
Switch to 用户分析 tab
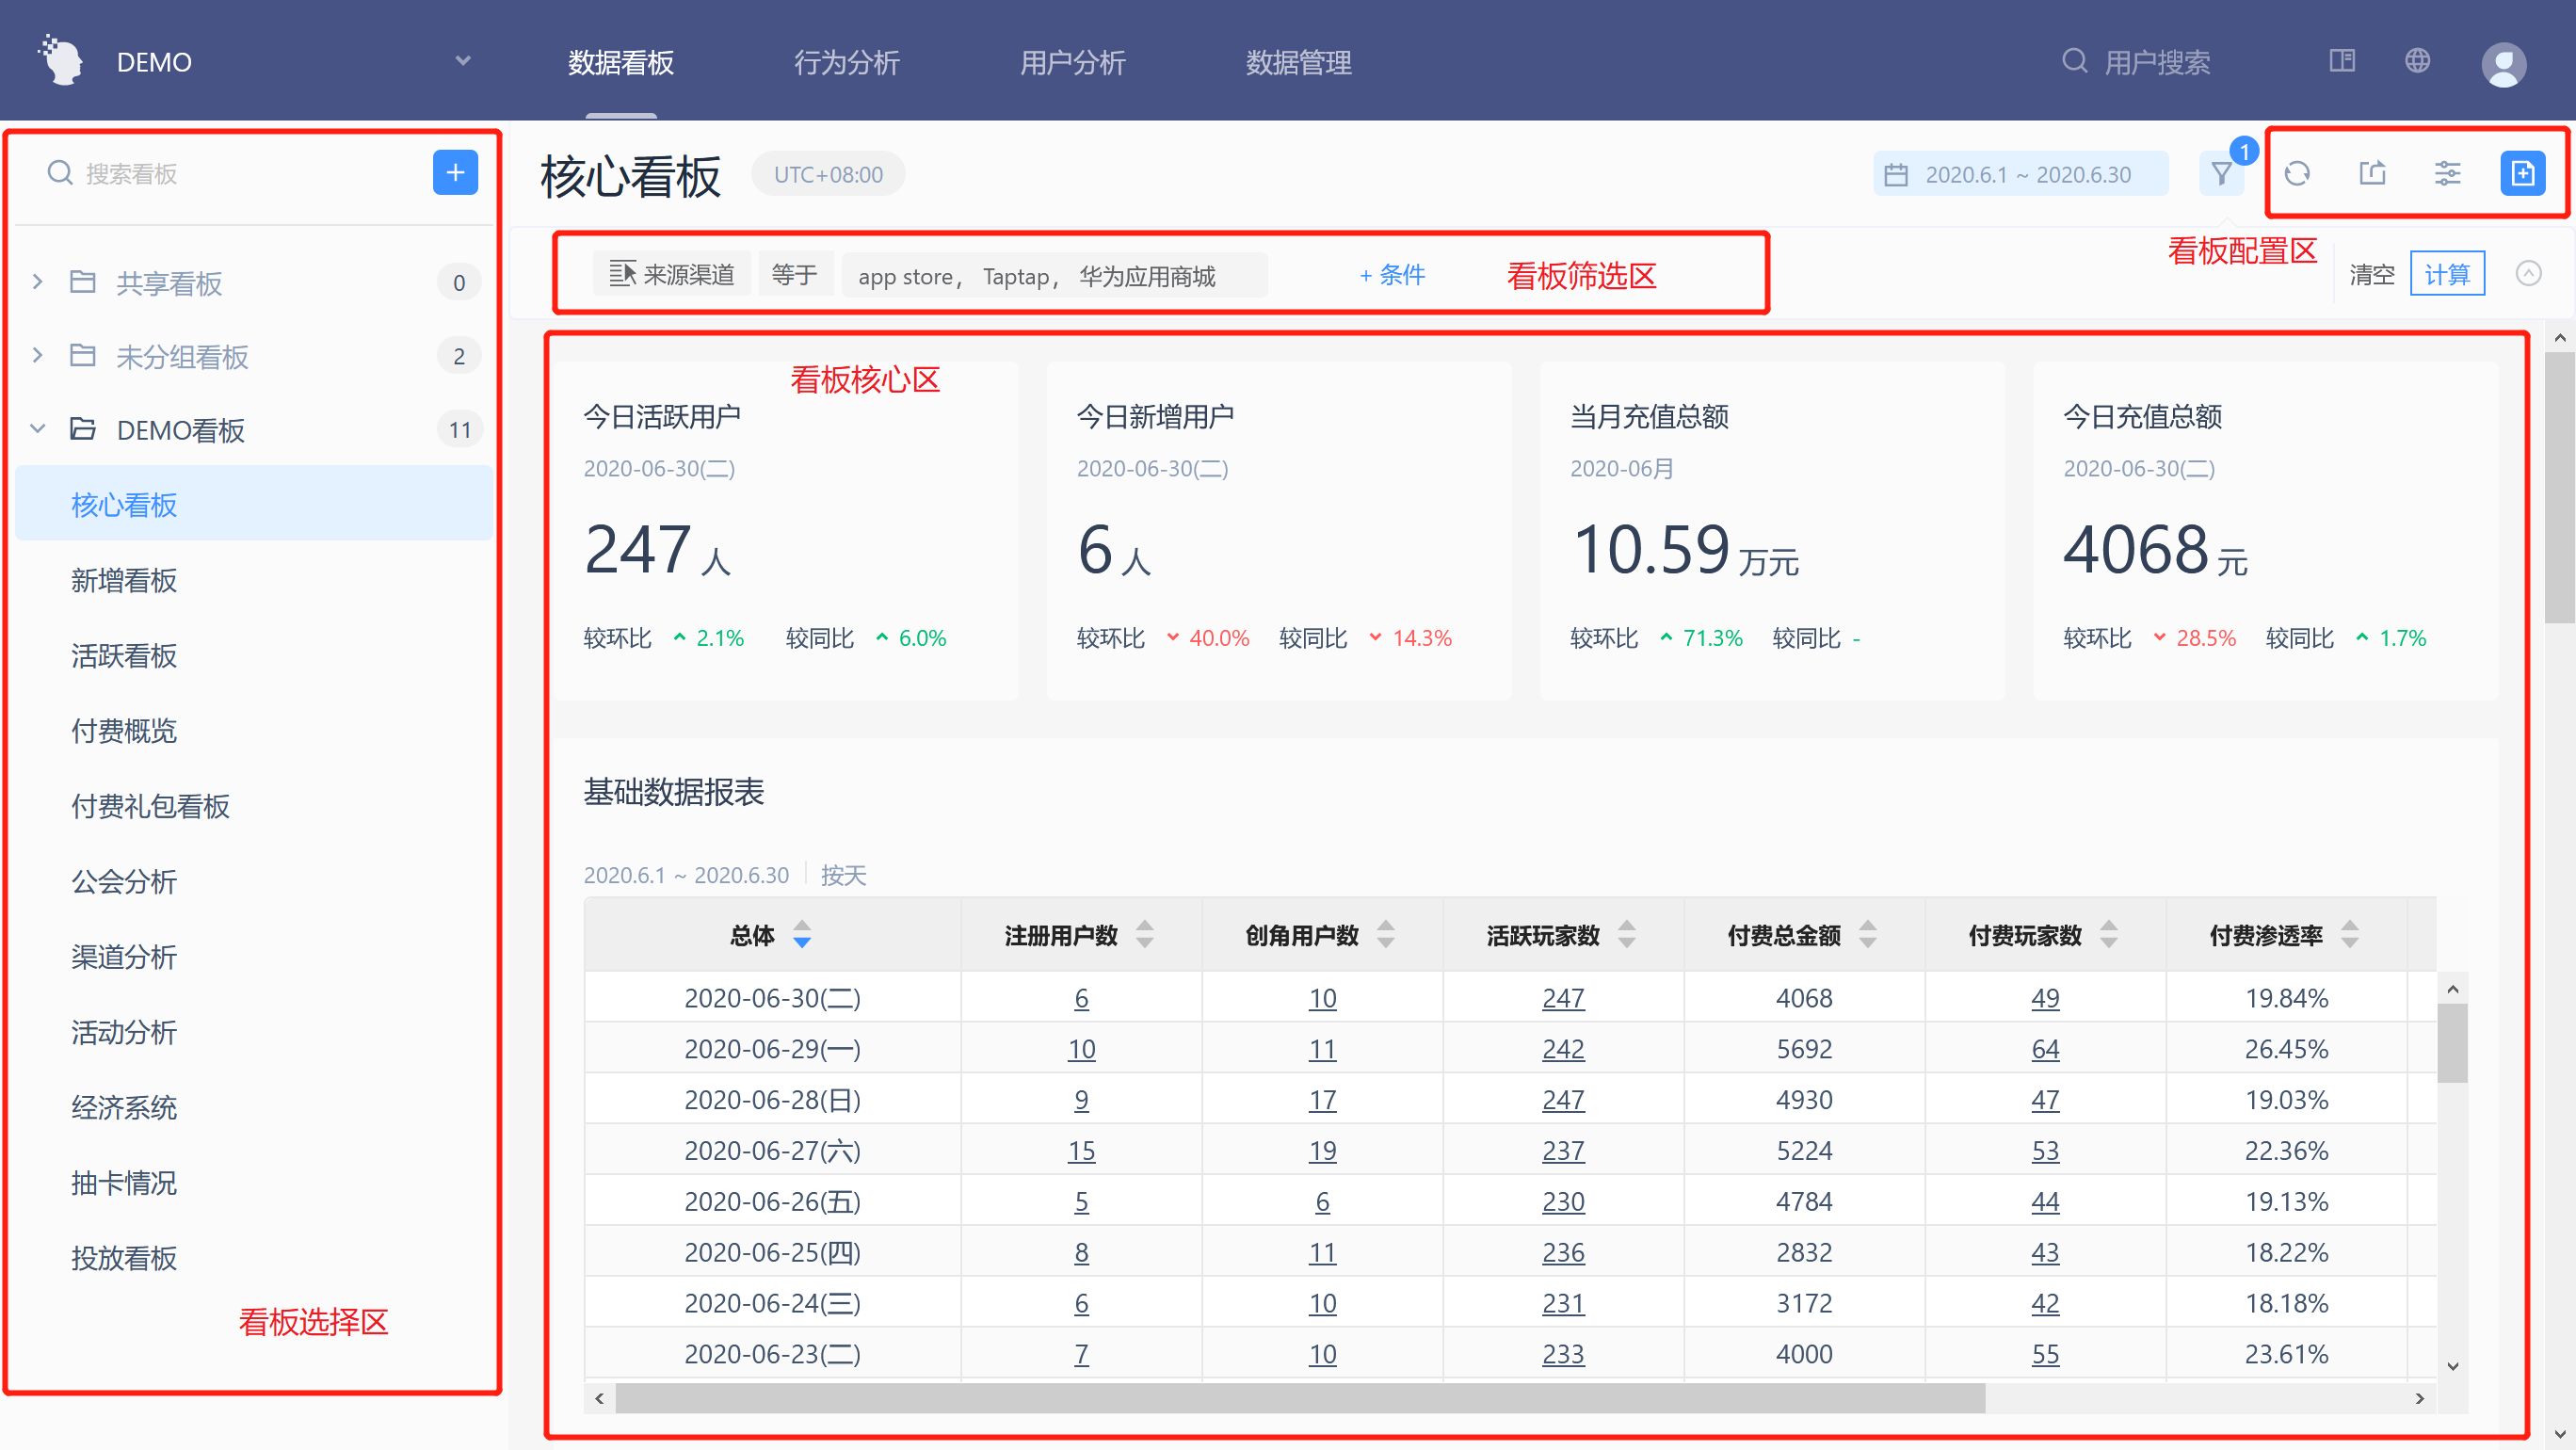(x=1073, y=62)
